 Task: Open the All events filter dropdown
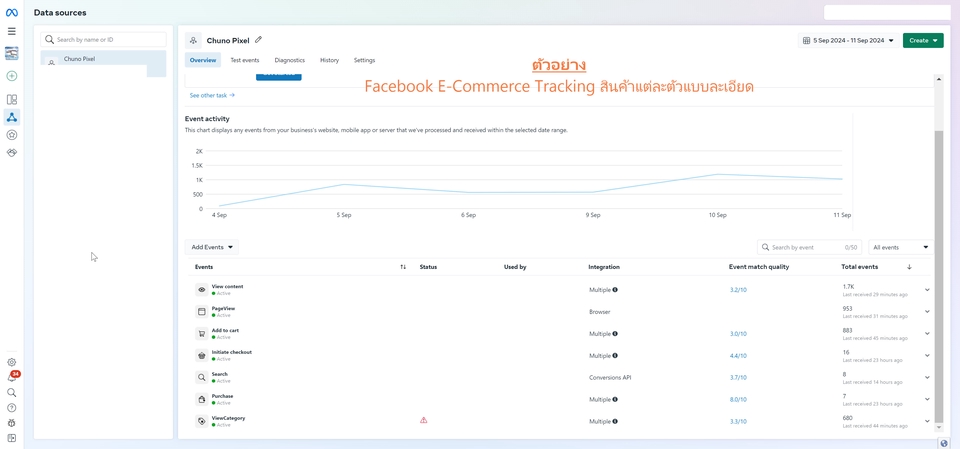coord(901,247)
